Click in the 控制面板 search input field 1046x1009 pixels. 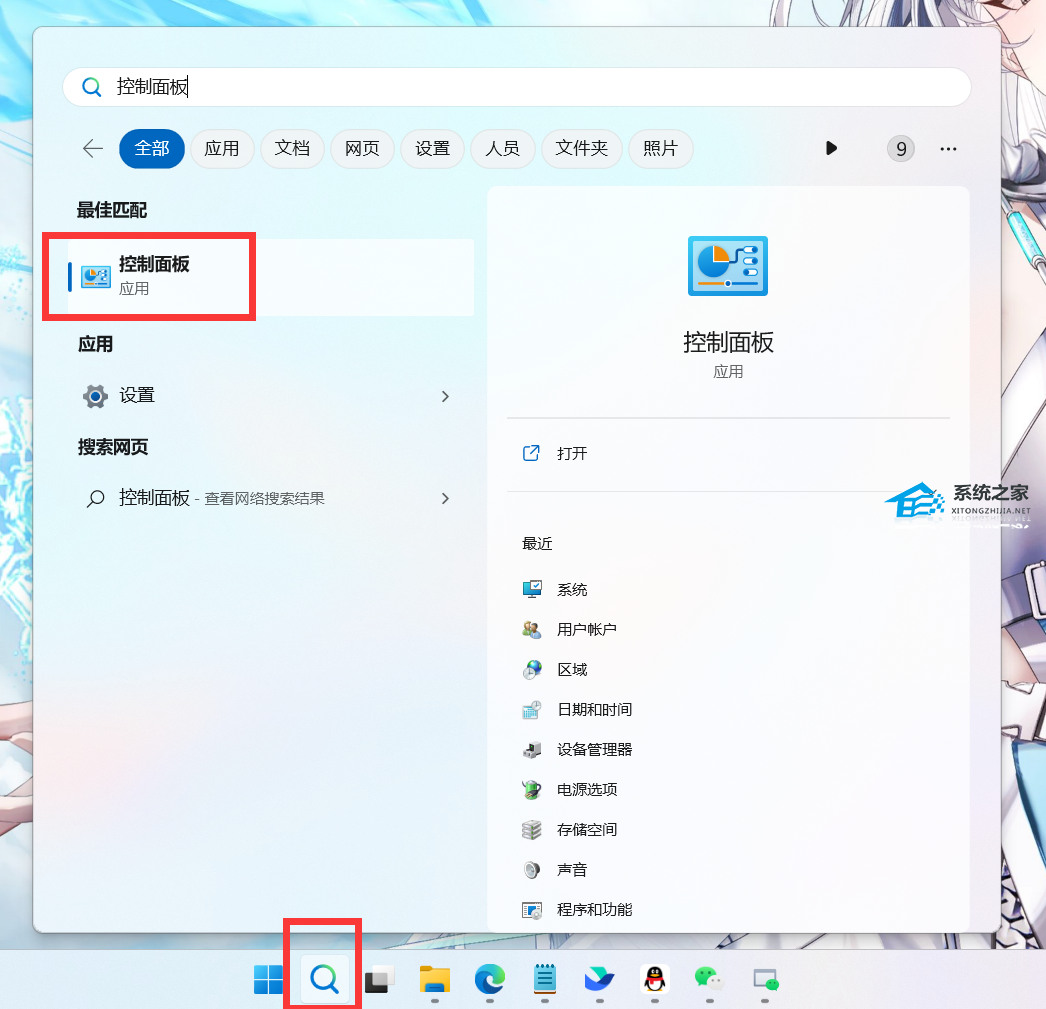tap(517, 87)
